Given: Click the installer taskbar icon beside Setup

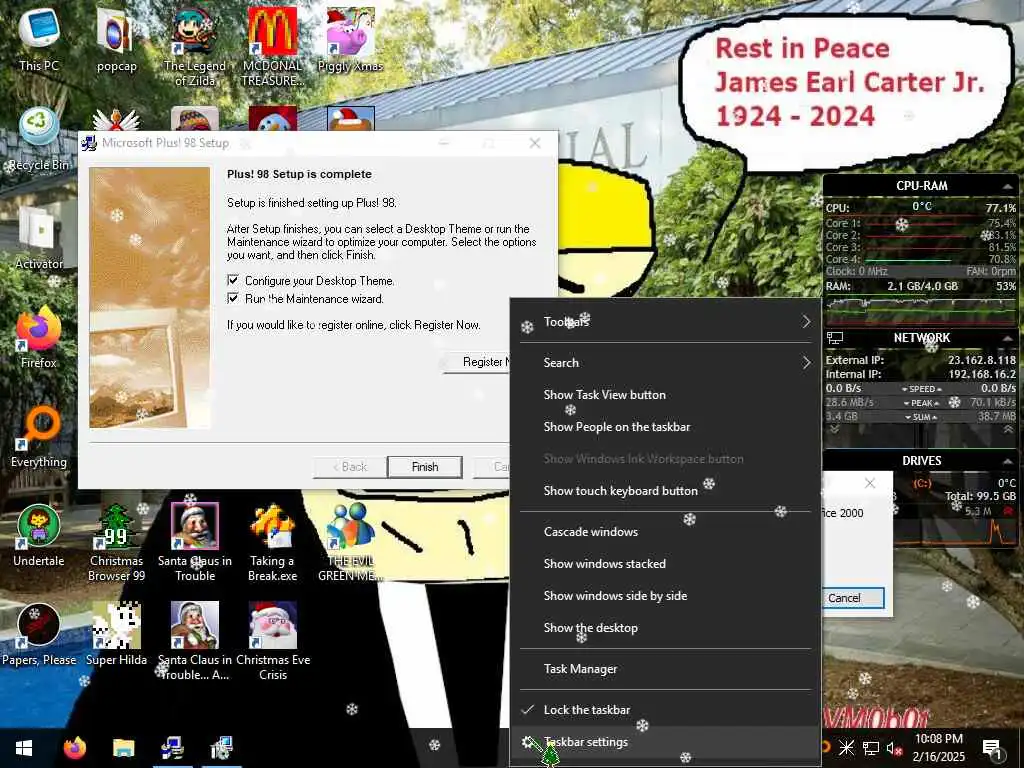Looking at the screenshot, I should point(221,748).
